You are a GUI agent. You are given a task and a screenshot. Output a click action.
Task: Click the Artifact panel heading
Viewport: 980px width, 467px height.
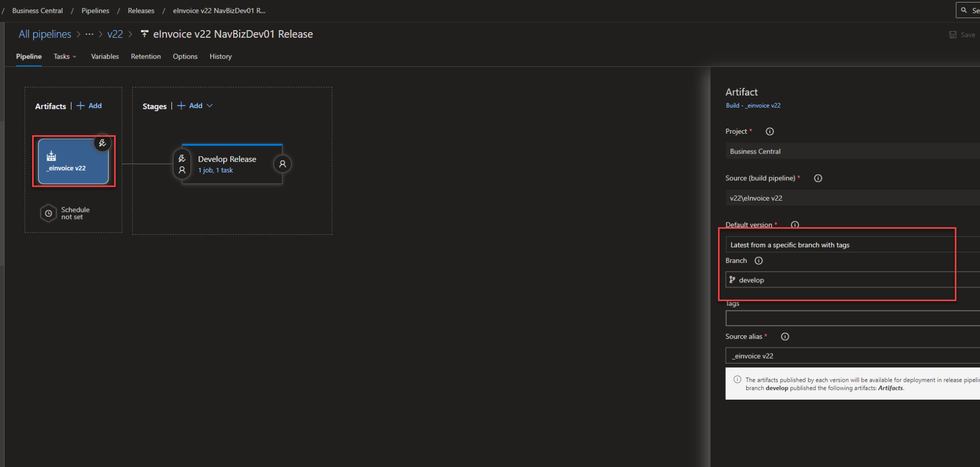(741, 92)
